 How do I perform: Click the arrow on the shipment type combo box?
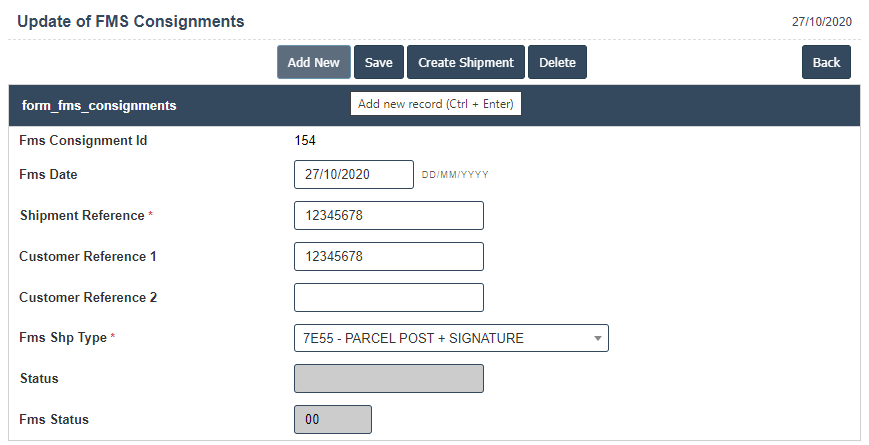(x=598, y=338)
